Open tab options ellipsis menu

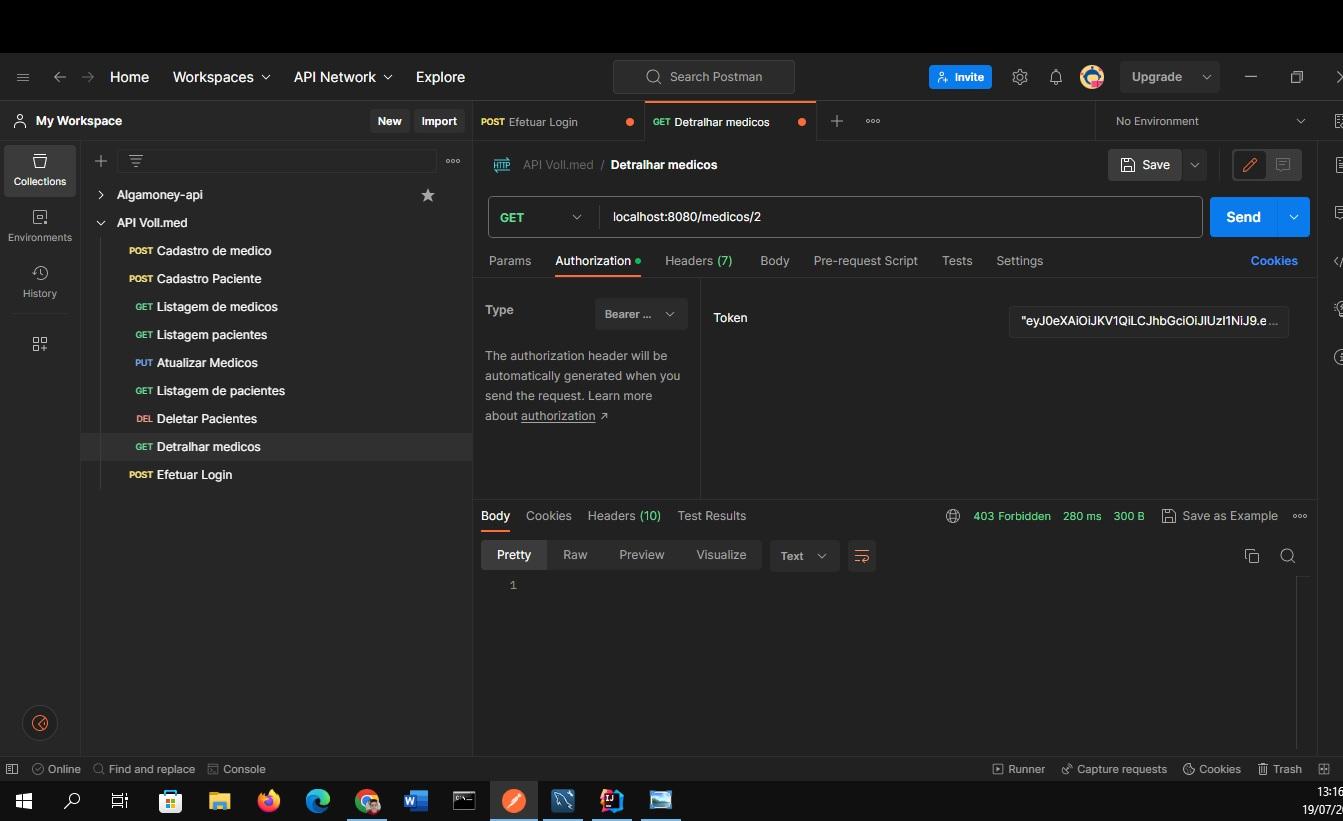pyautogui.click(x=873, y=121)
